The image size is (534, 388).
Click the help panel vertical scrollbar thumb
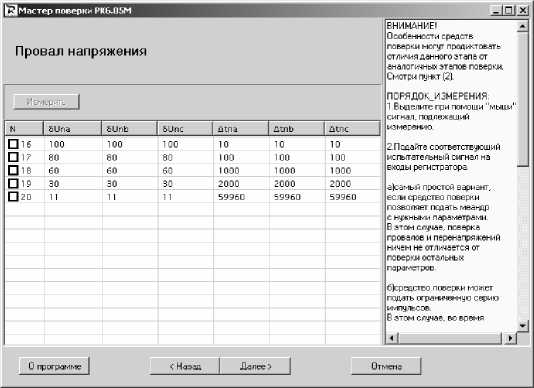[522, 99]
